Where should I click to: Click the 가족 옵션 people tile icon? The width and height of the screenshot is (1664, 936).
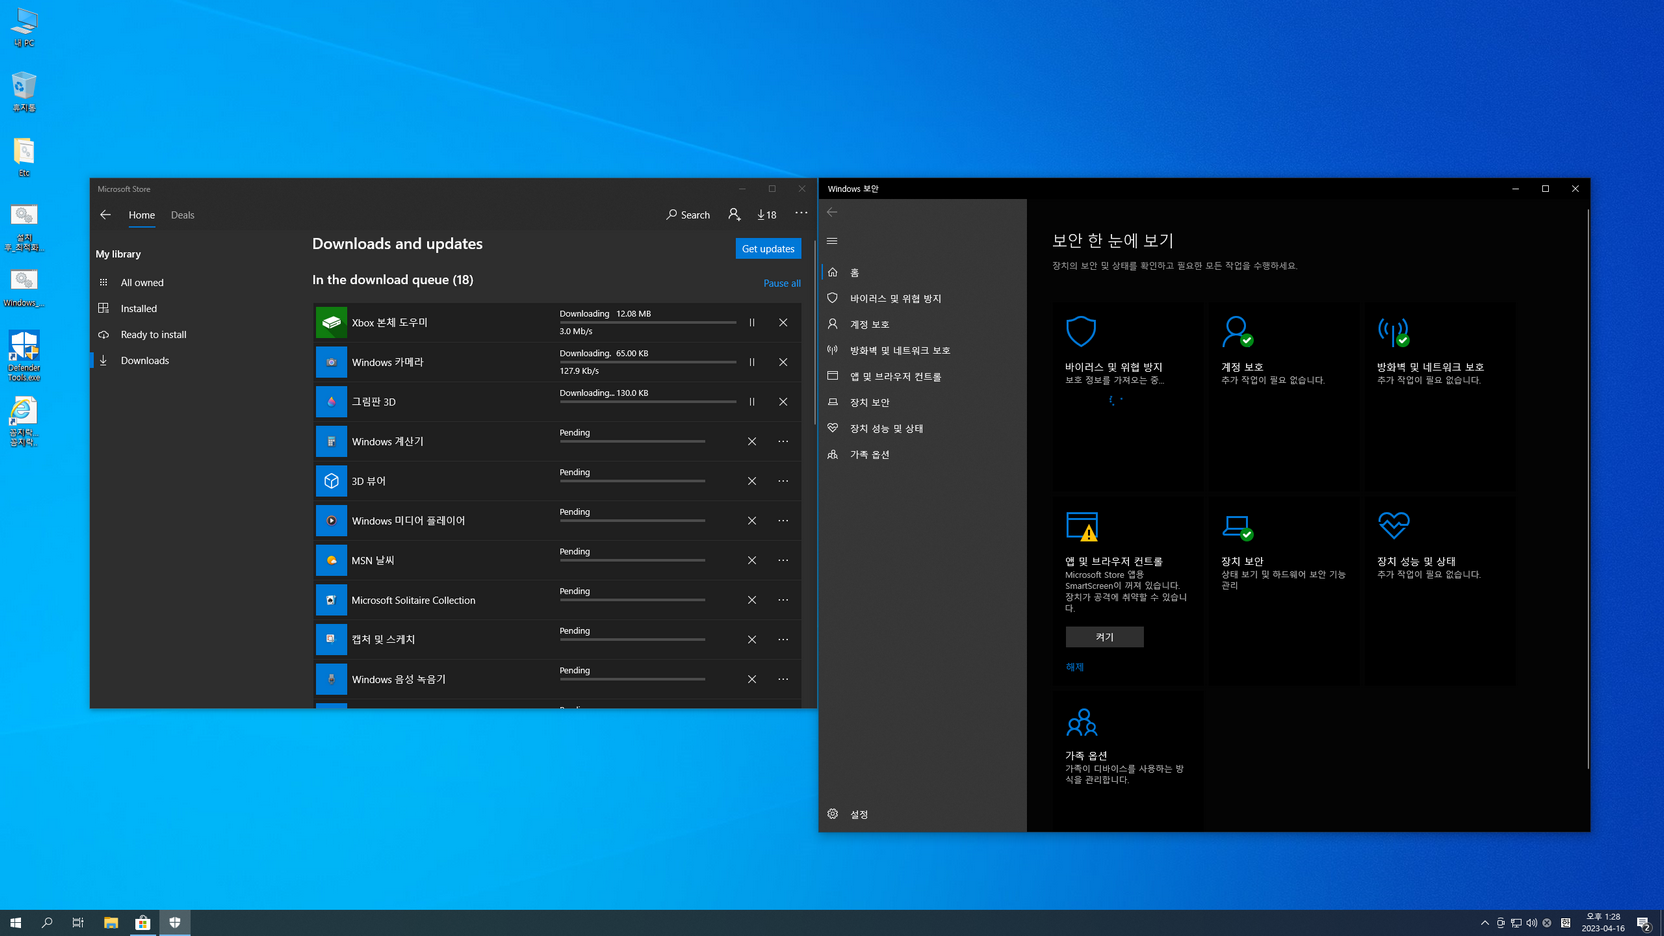[x=1081, y=722]
